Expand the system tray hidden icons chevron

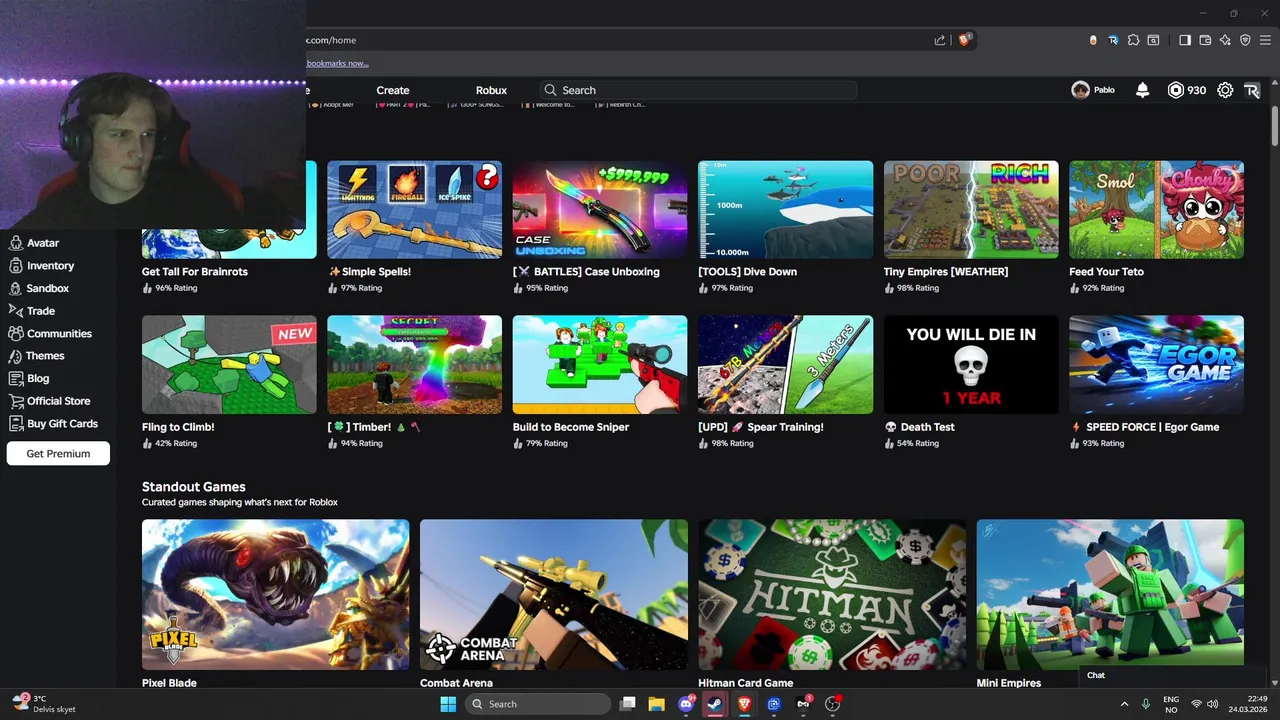point(1124,704)
